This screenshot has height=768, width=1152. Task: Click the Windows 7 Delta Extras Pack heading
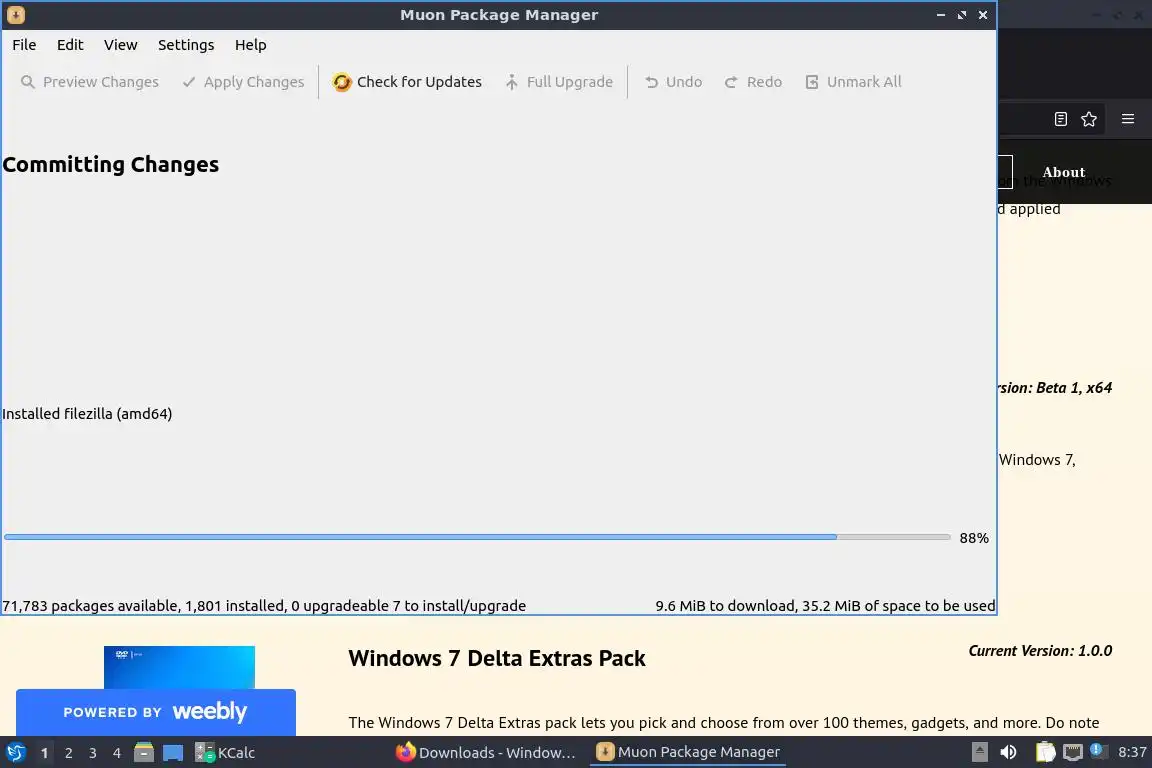pyautogui.click(x=497, y=658)
